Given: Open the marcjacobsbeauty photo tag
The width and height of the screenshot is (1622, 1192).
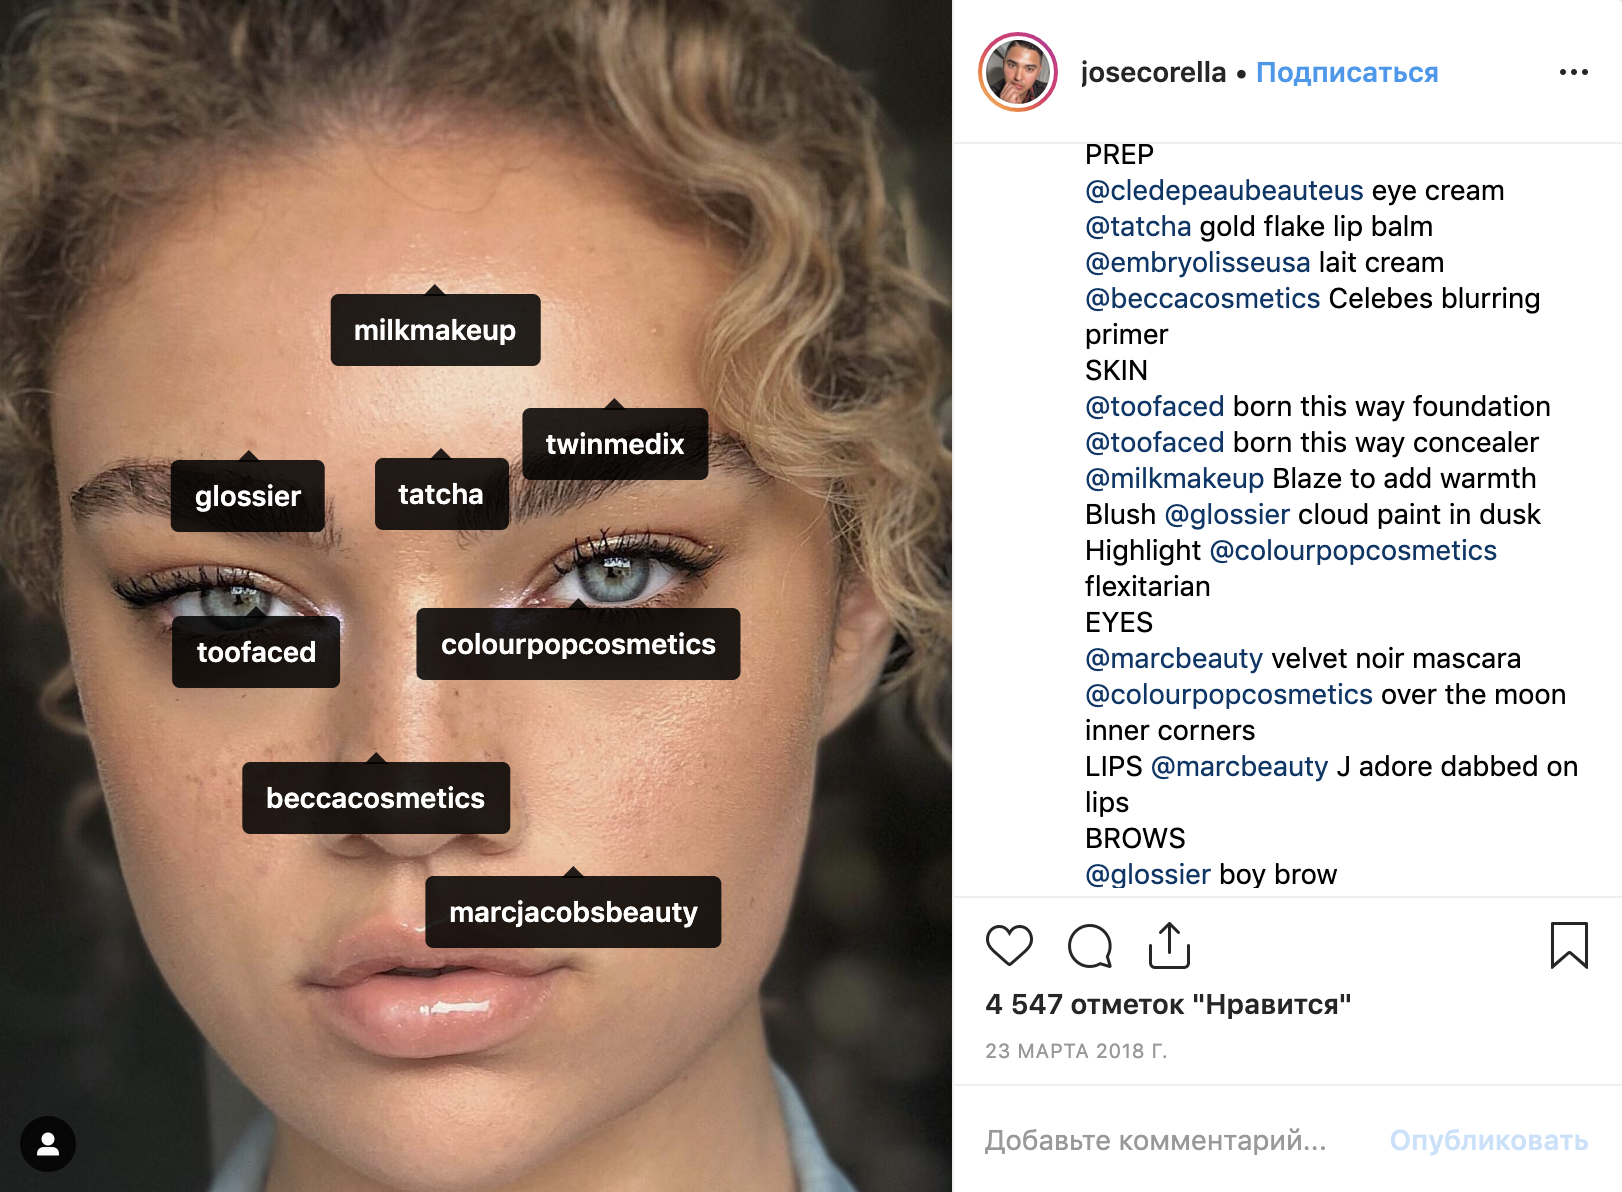Looking at the screenshot, I should (573, 912).
